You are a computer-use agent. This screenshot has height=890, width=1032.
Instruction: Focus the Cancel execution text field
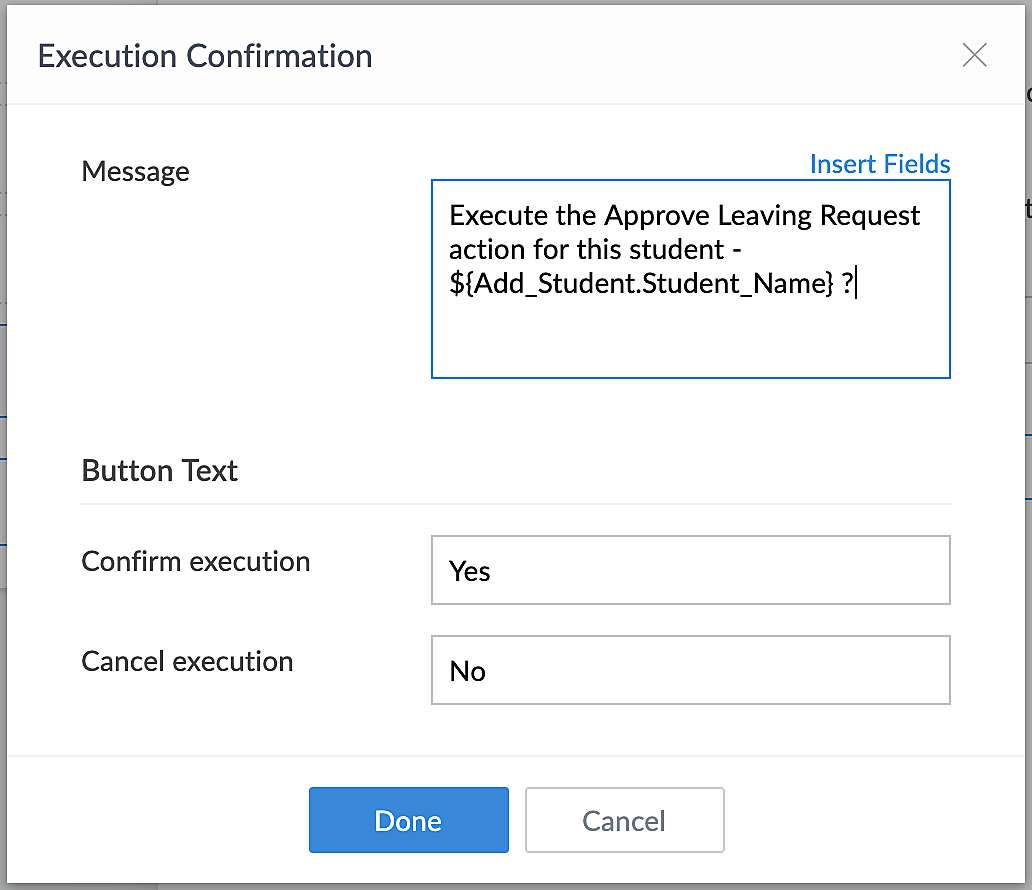(x=690, y=670)
